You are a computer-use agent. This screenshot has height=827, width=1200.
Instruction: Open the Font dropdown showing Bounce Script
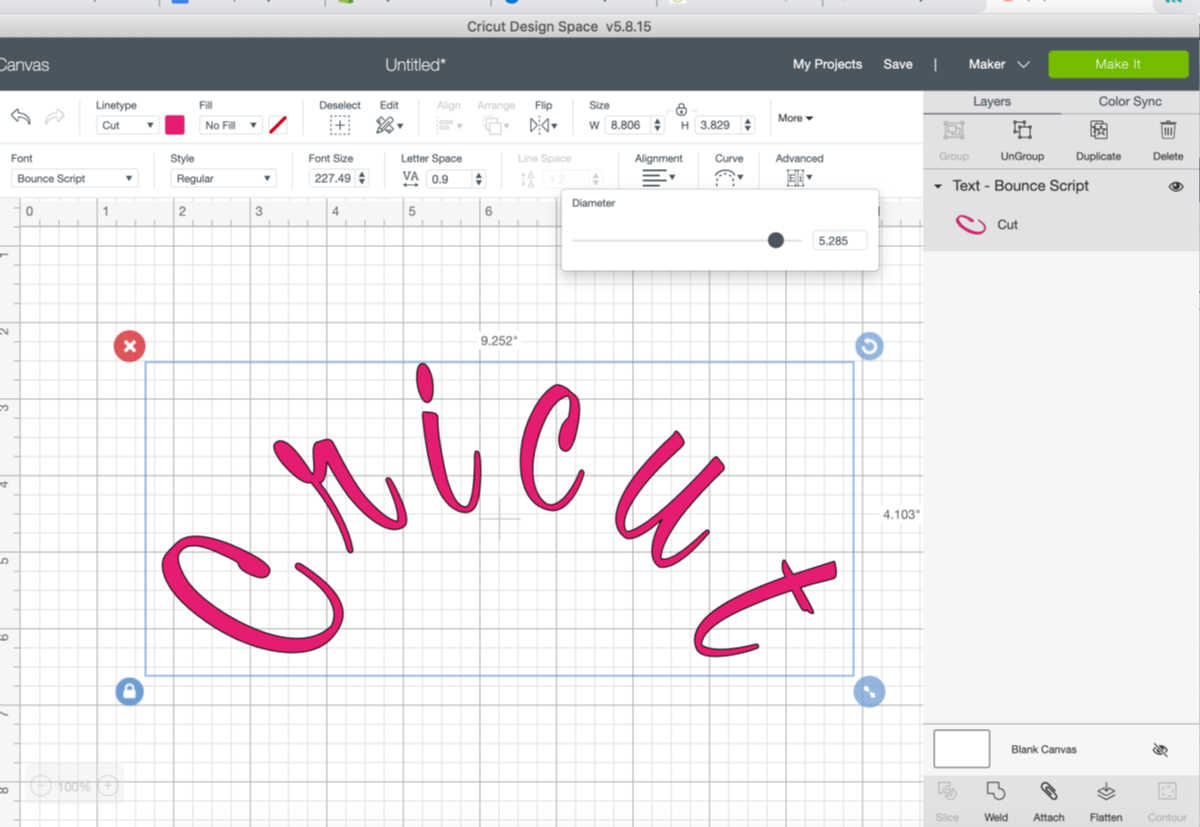pos(74,177)
